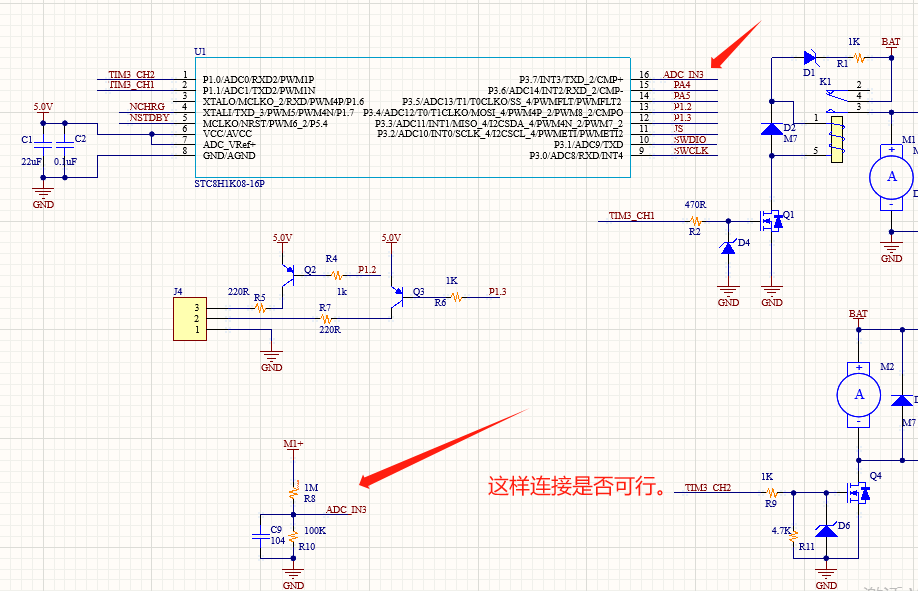Select diode D2 M7 symbol
This screenshot has height=591, width=918.
coord(772,128)
